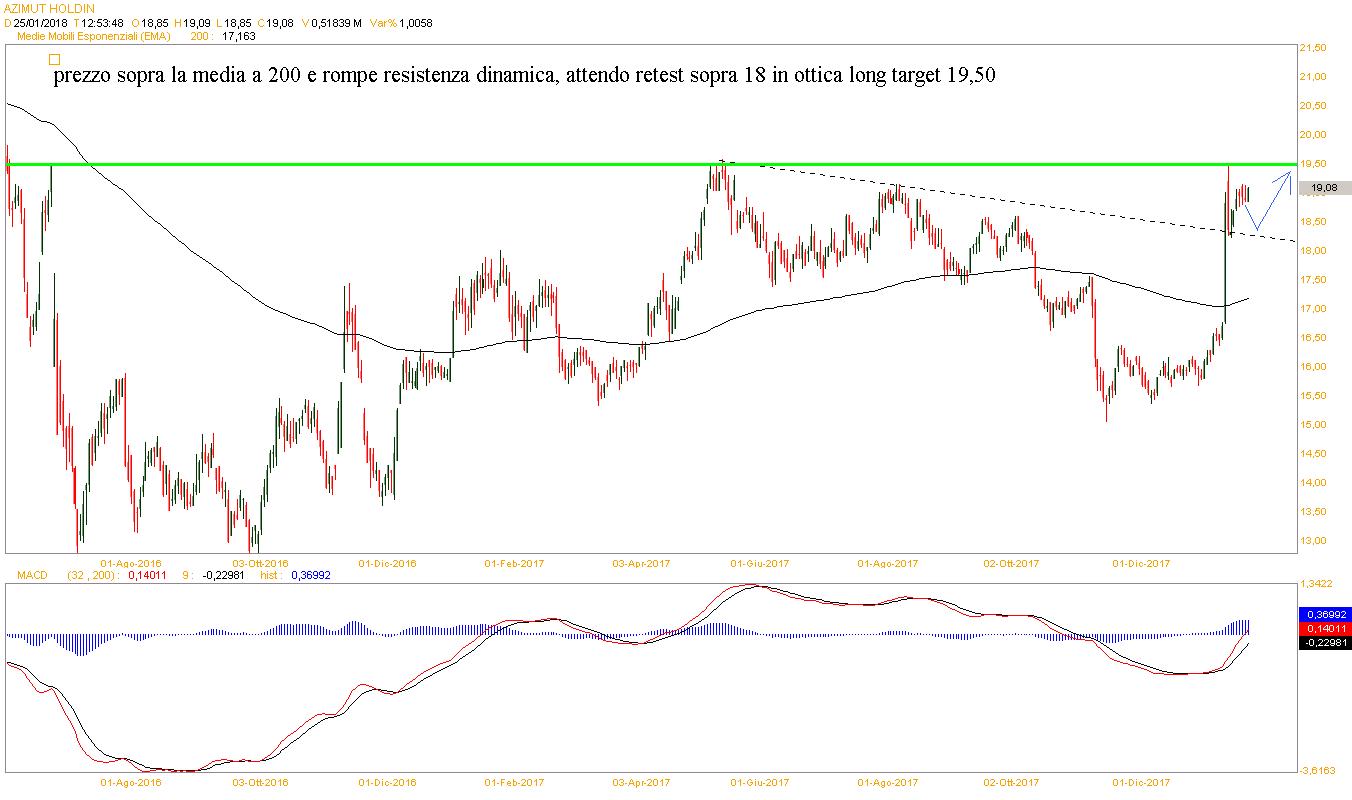Click the 21,50 price axis label

pos(1311,47)
